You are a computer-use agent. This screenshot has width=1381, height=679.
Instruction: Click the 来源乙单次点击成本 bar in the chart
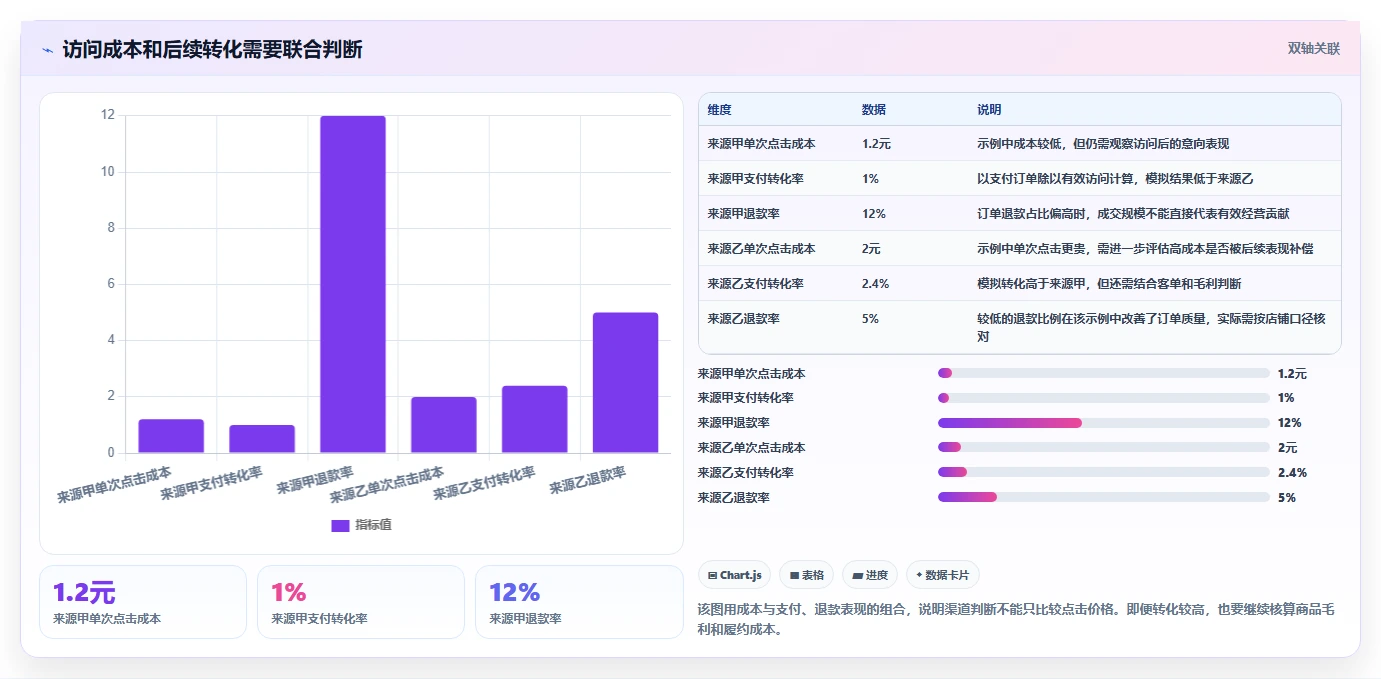[x=443, y=425]
